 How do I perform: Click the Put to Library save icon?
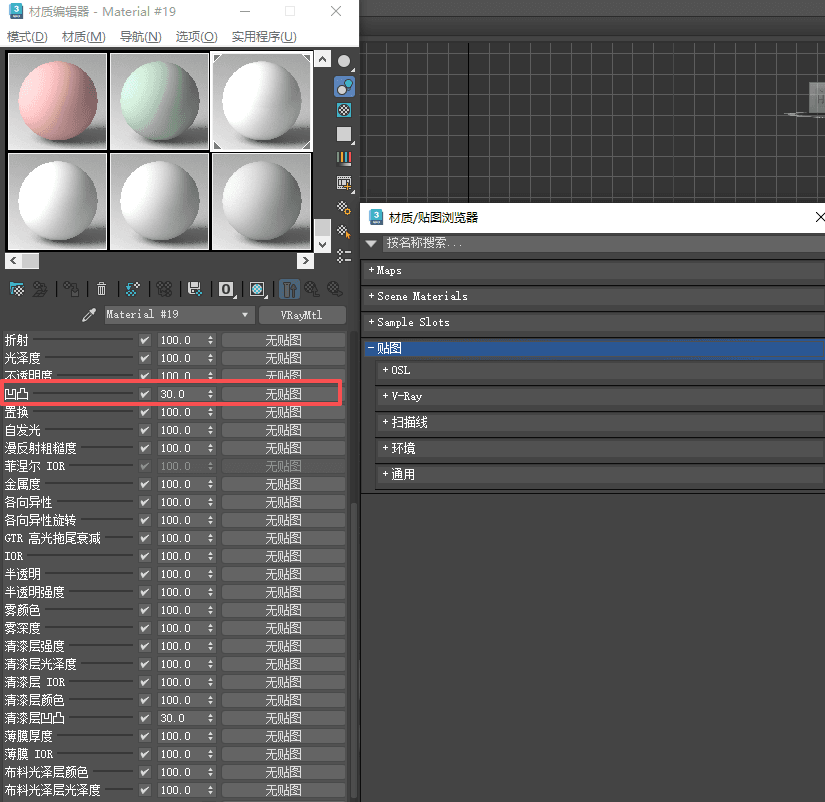195,289
